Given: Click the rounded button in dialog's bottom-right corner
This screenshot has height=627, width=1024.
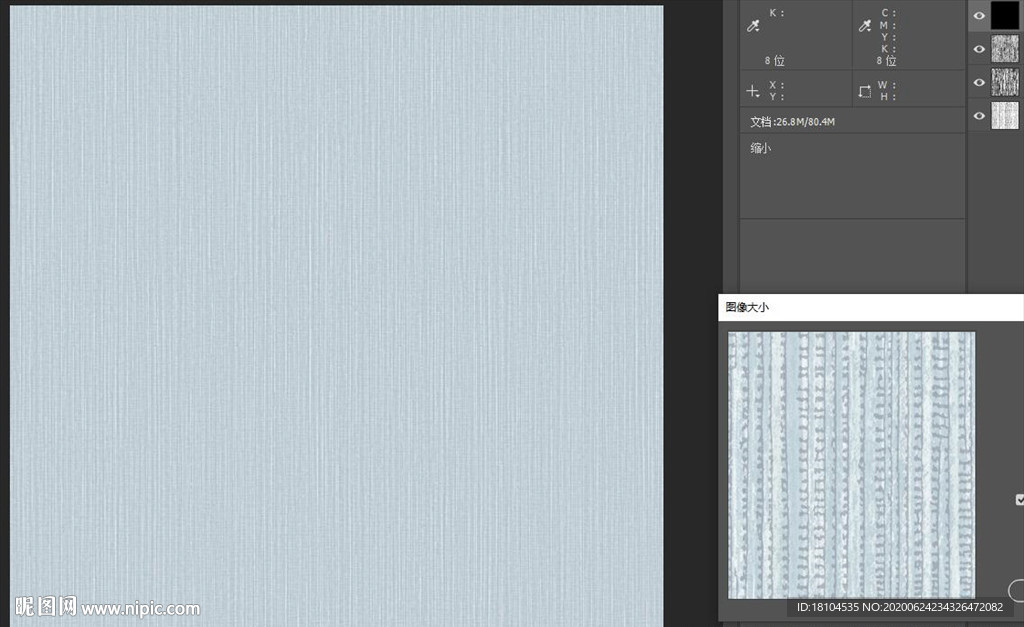Looking at the screenshot, I should pyautogui.click(x=1016, y=590).
